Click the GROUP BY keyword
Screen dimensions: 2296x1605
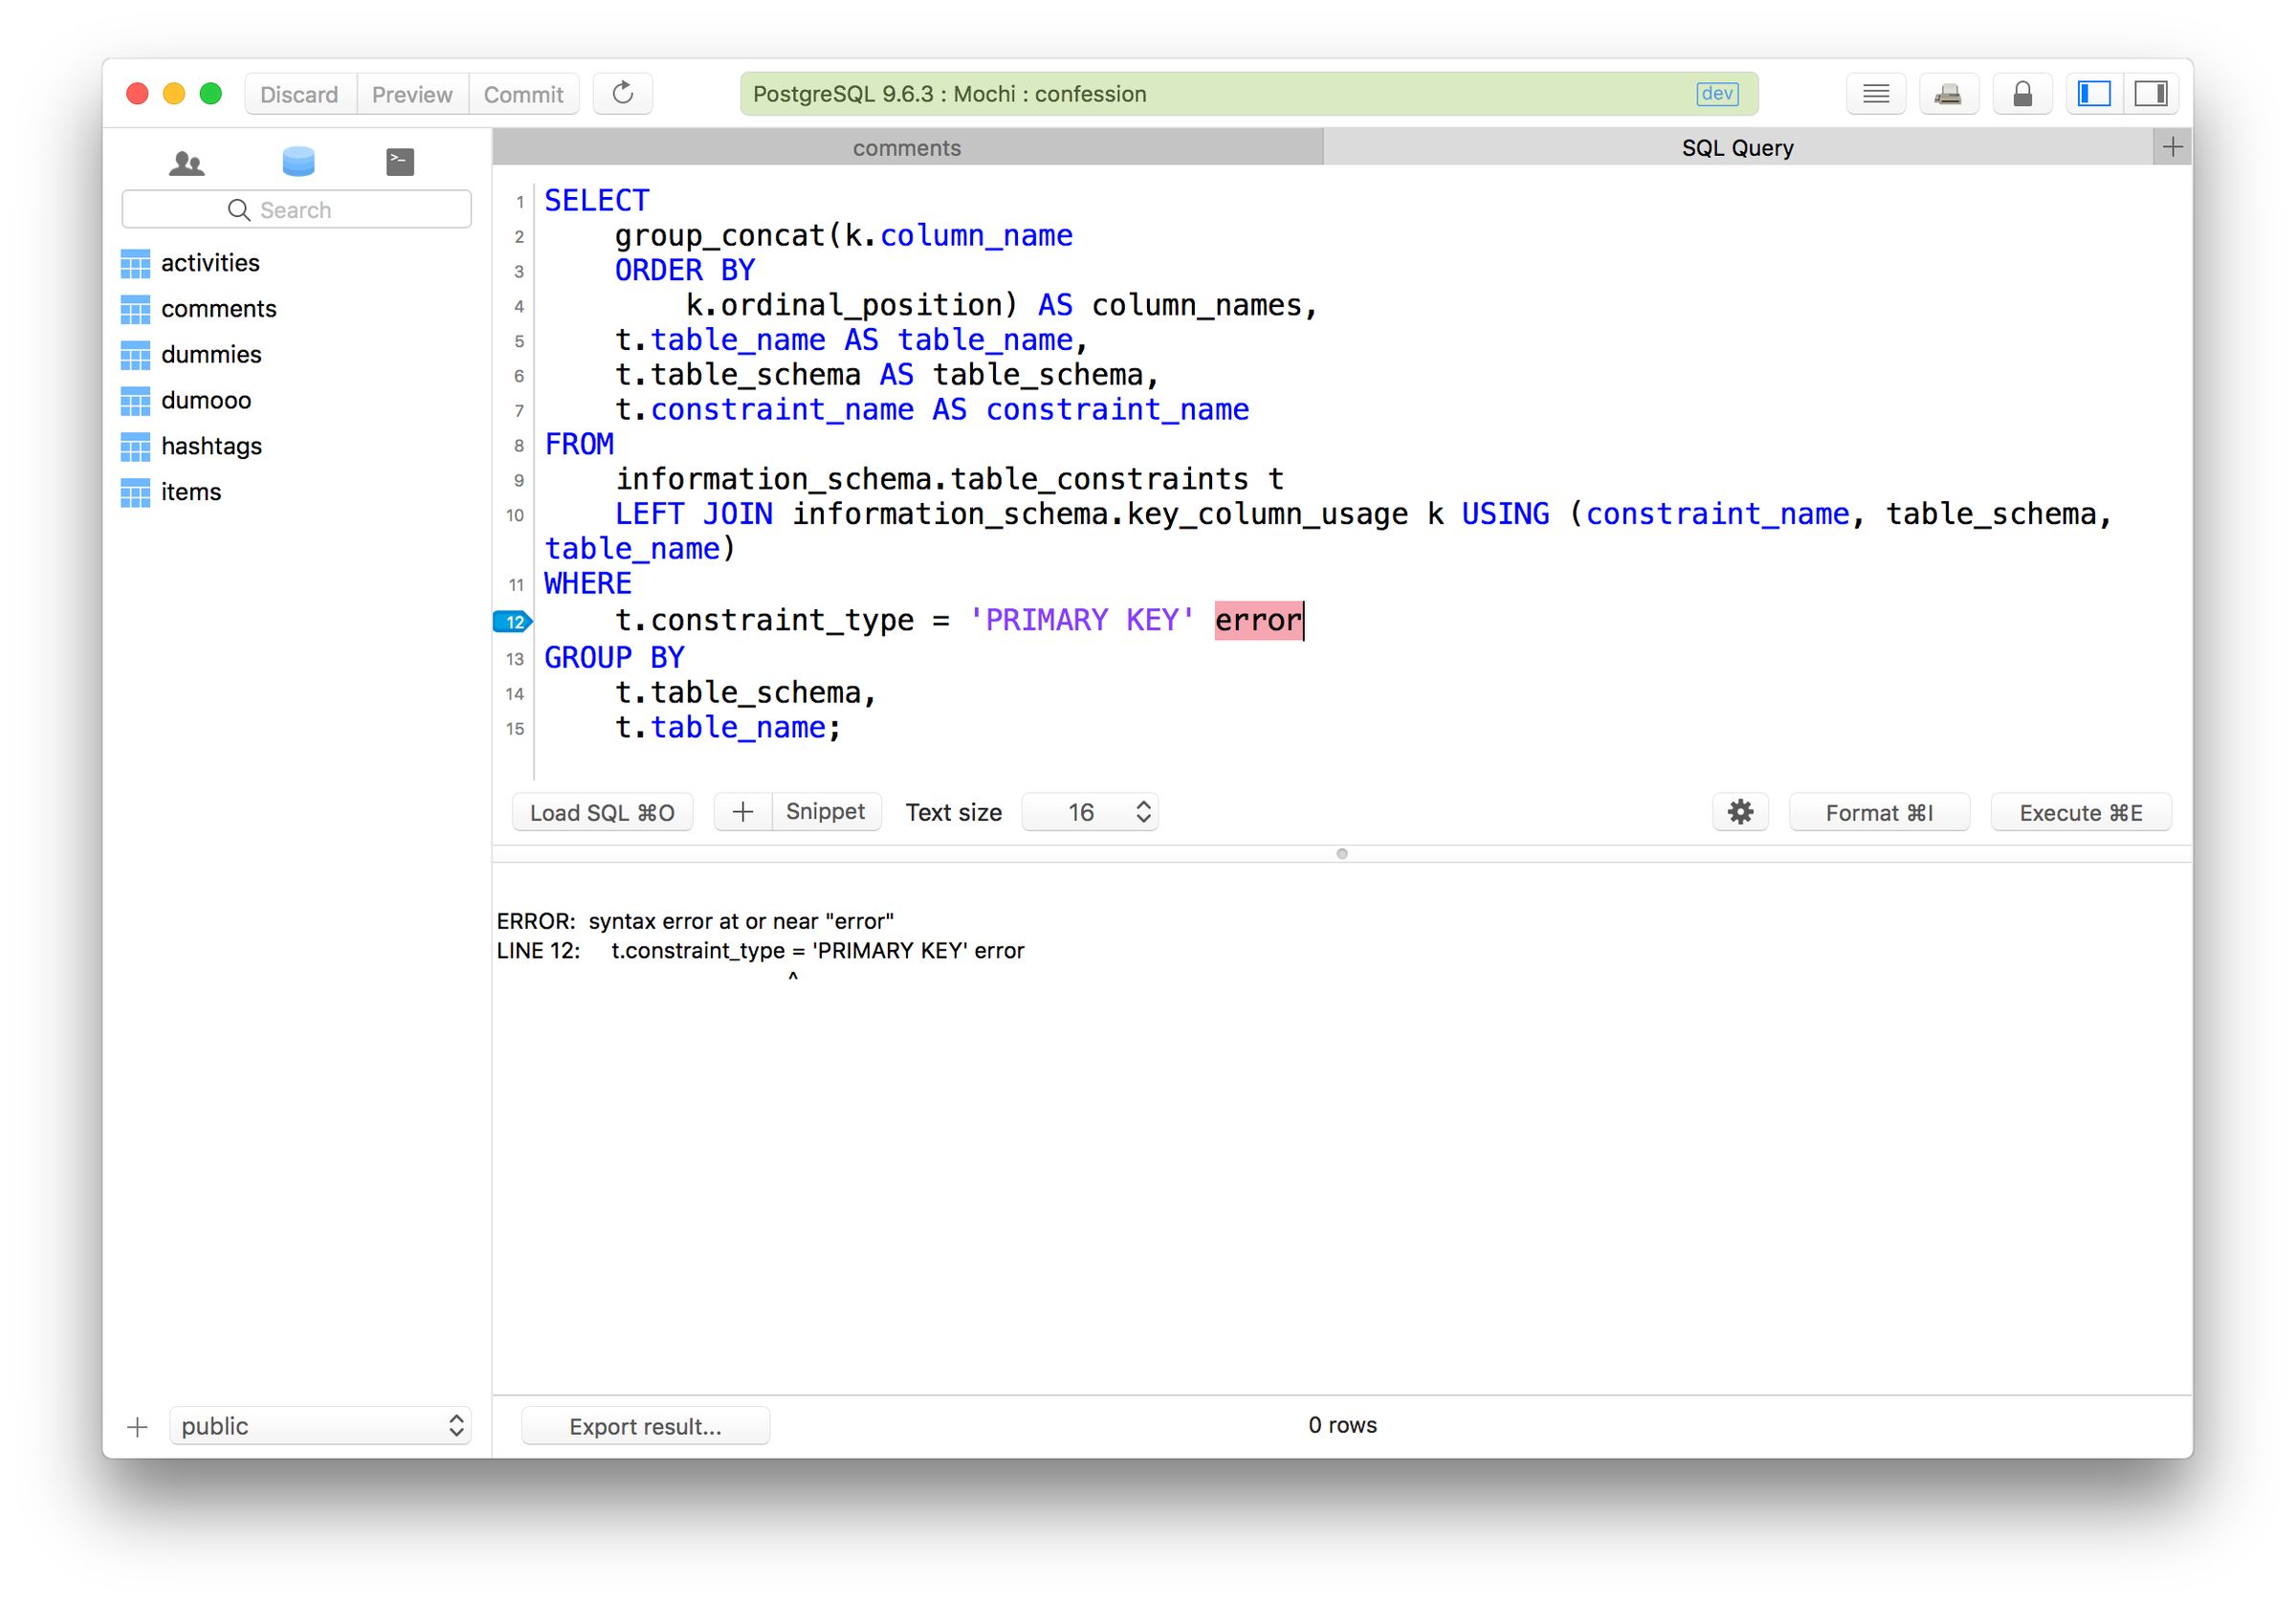614,658
